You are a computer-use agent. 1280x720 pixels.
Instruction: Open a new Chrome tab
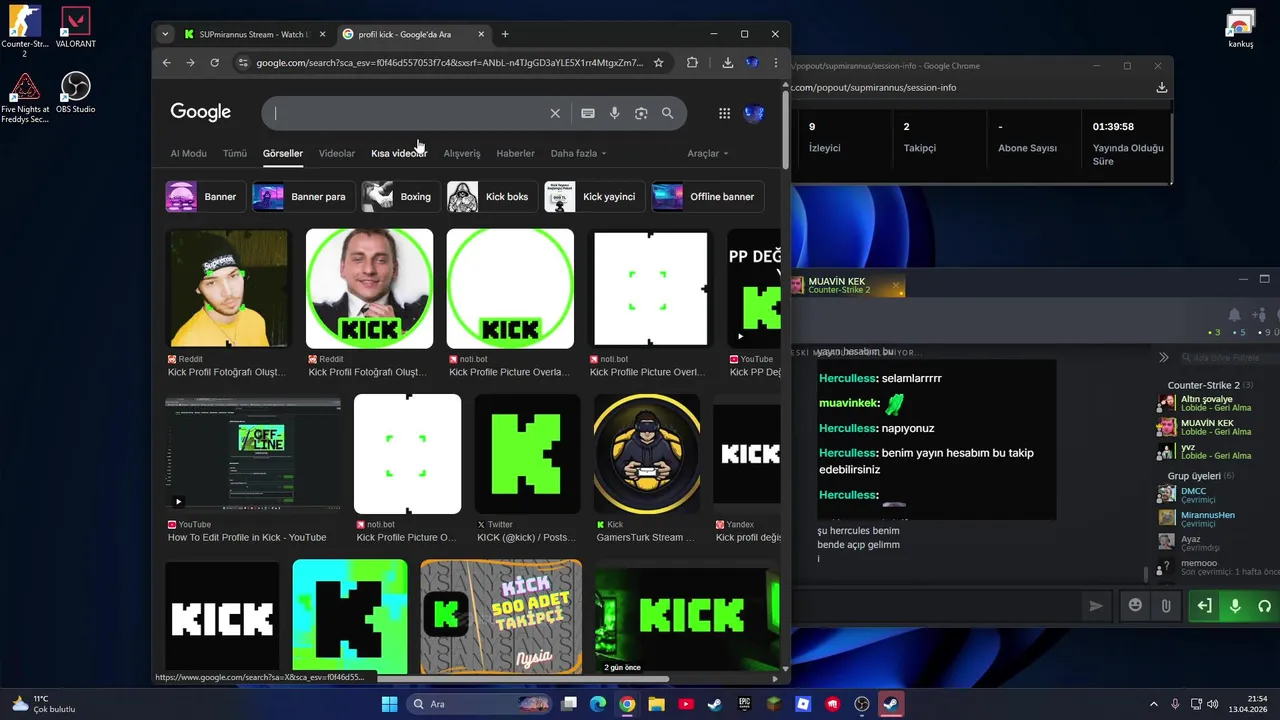[505, 34]
